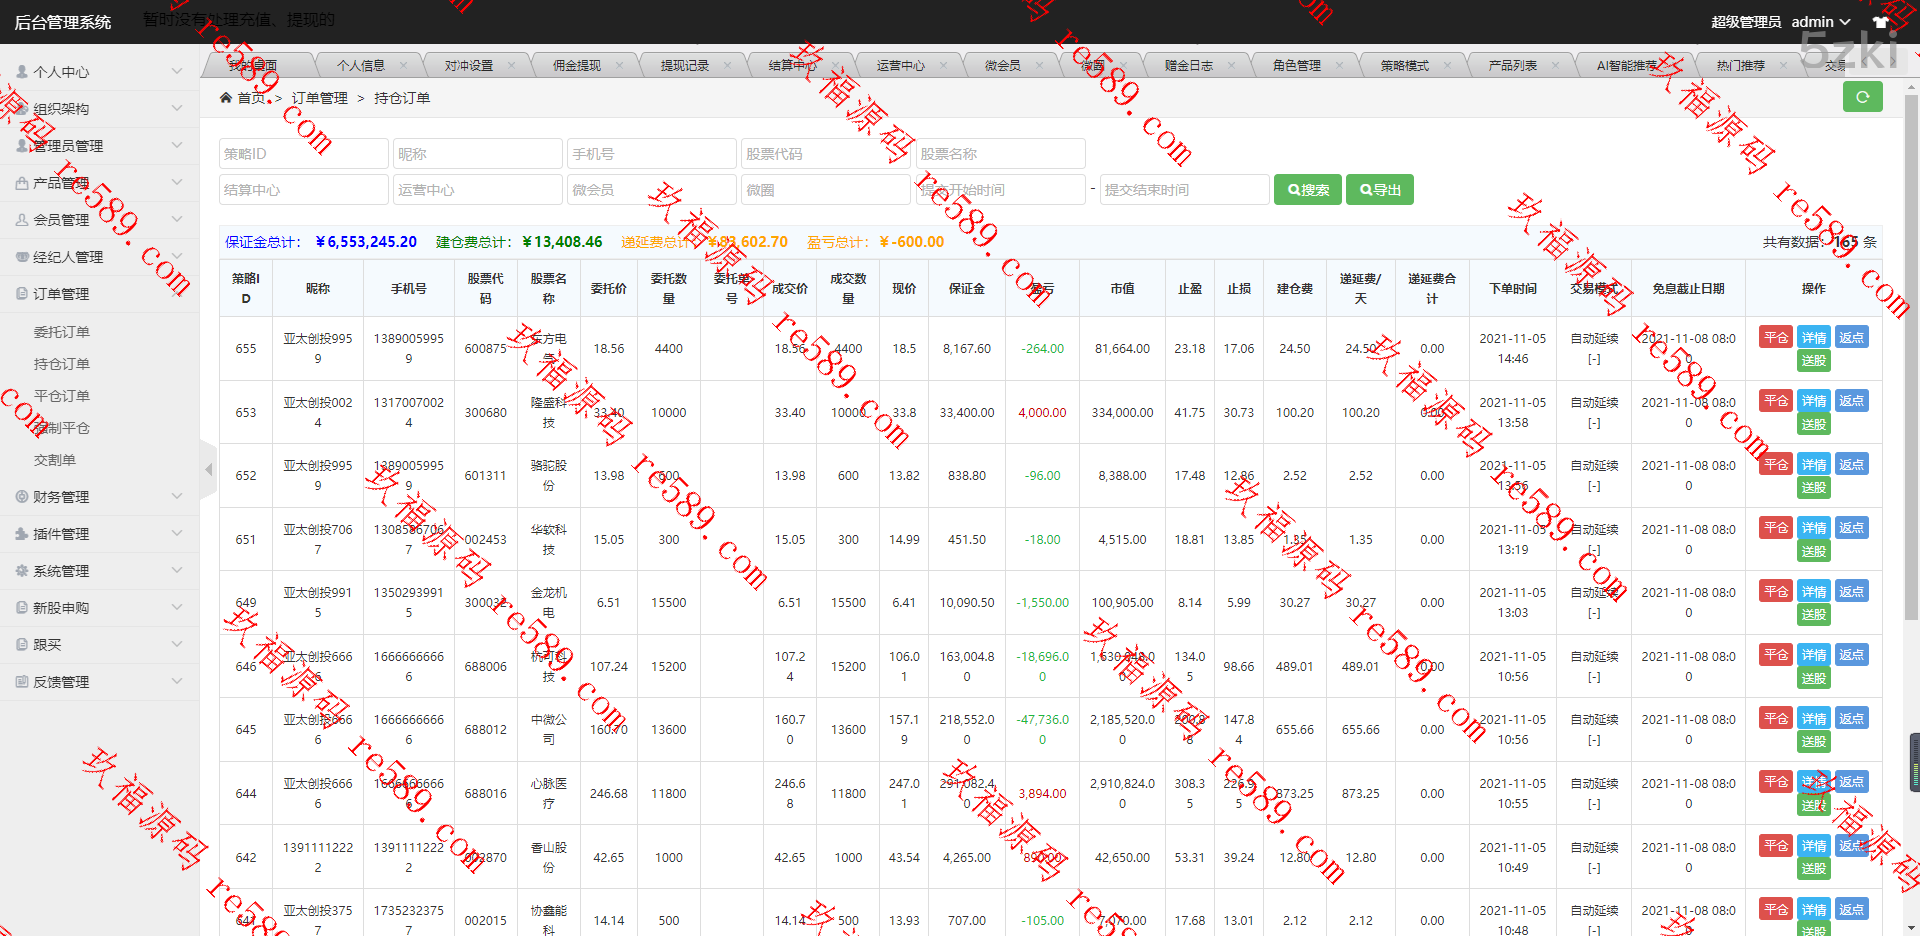Click the 插件管理 puzzle icon

point(22,534)
